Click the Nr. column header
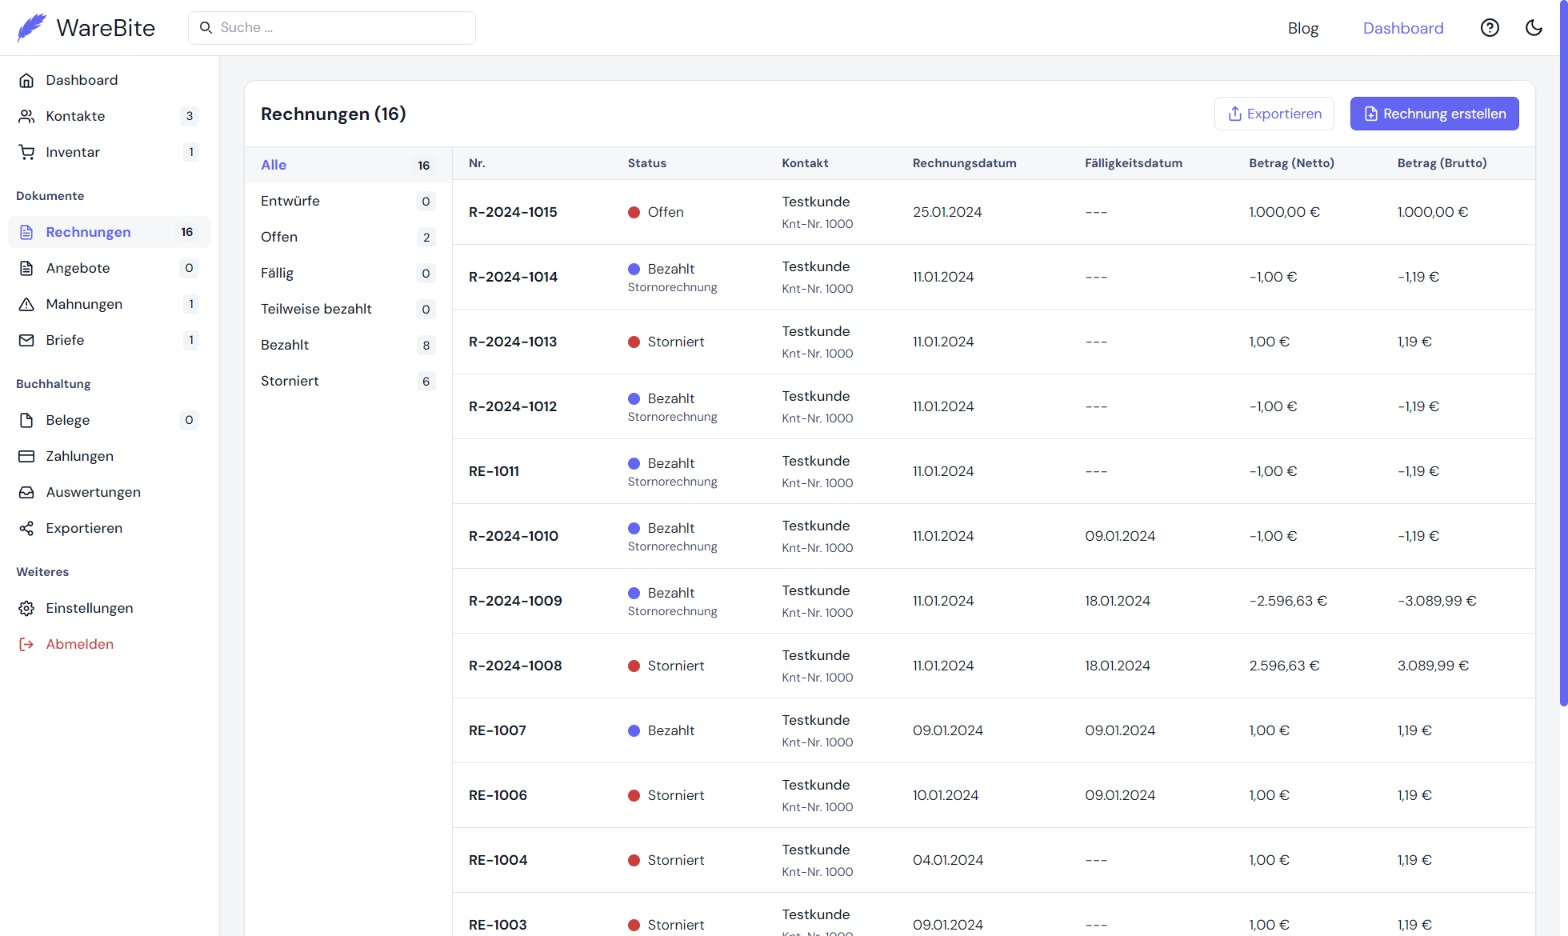This screenshot has height=936, width=1568. click(x=477, y=163)
